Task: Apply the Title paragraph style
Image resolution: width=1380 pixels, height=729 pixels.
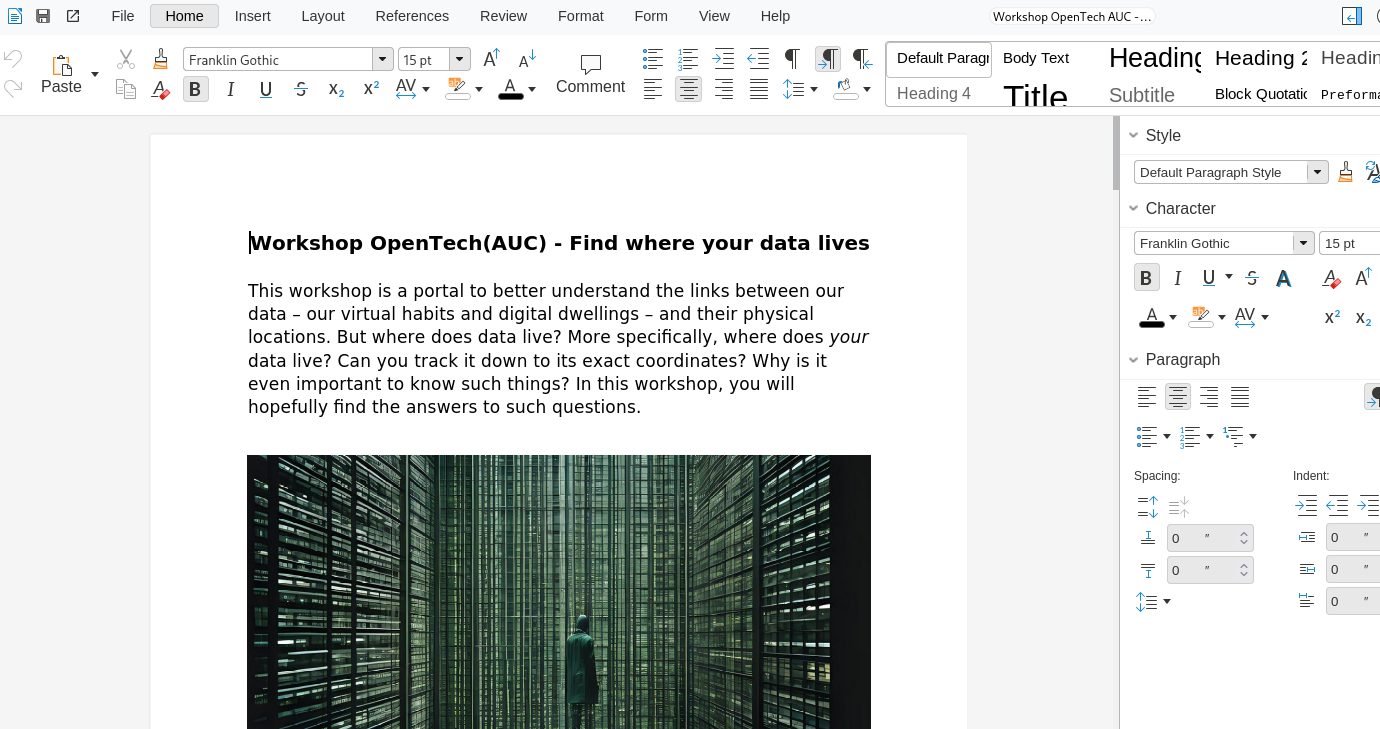Action: point(1035,97)
